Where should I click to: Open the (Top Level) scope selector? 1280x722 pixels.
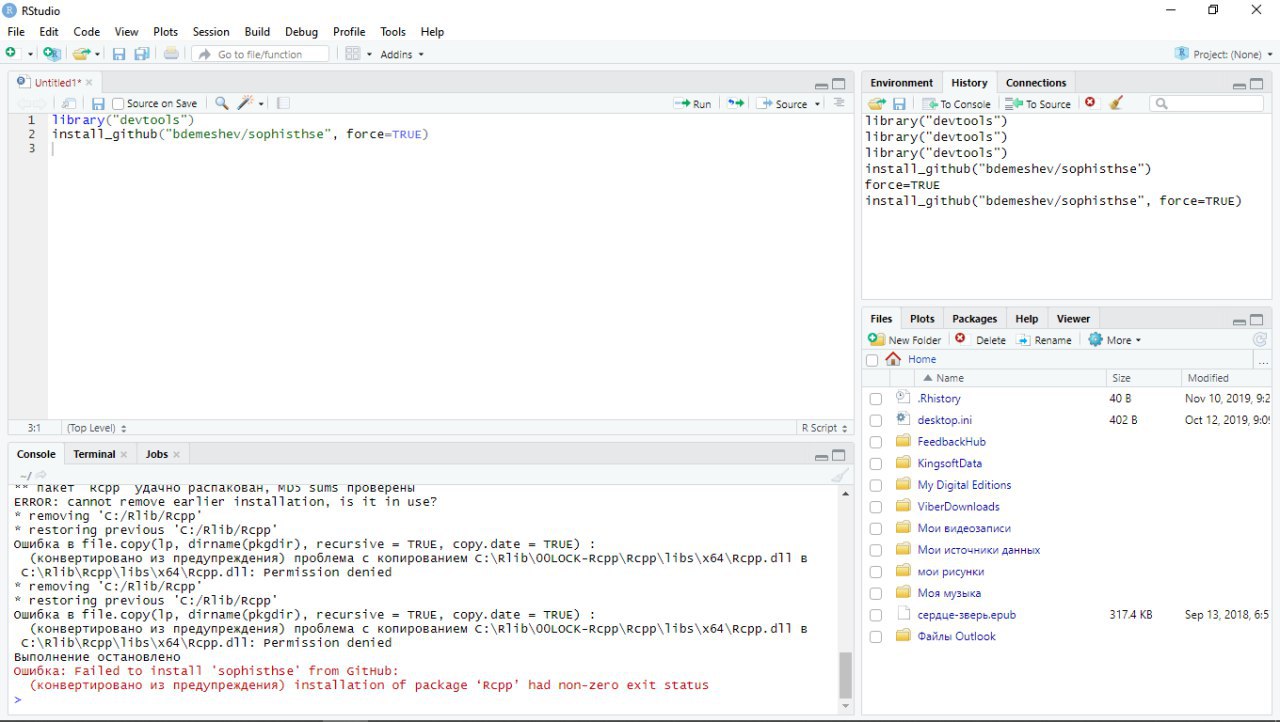coord(97,428)
